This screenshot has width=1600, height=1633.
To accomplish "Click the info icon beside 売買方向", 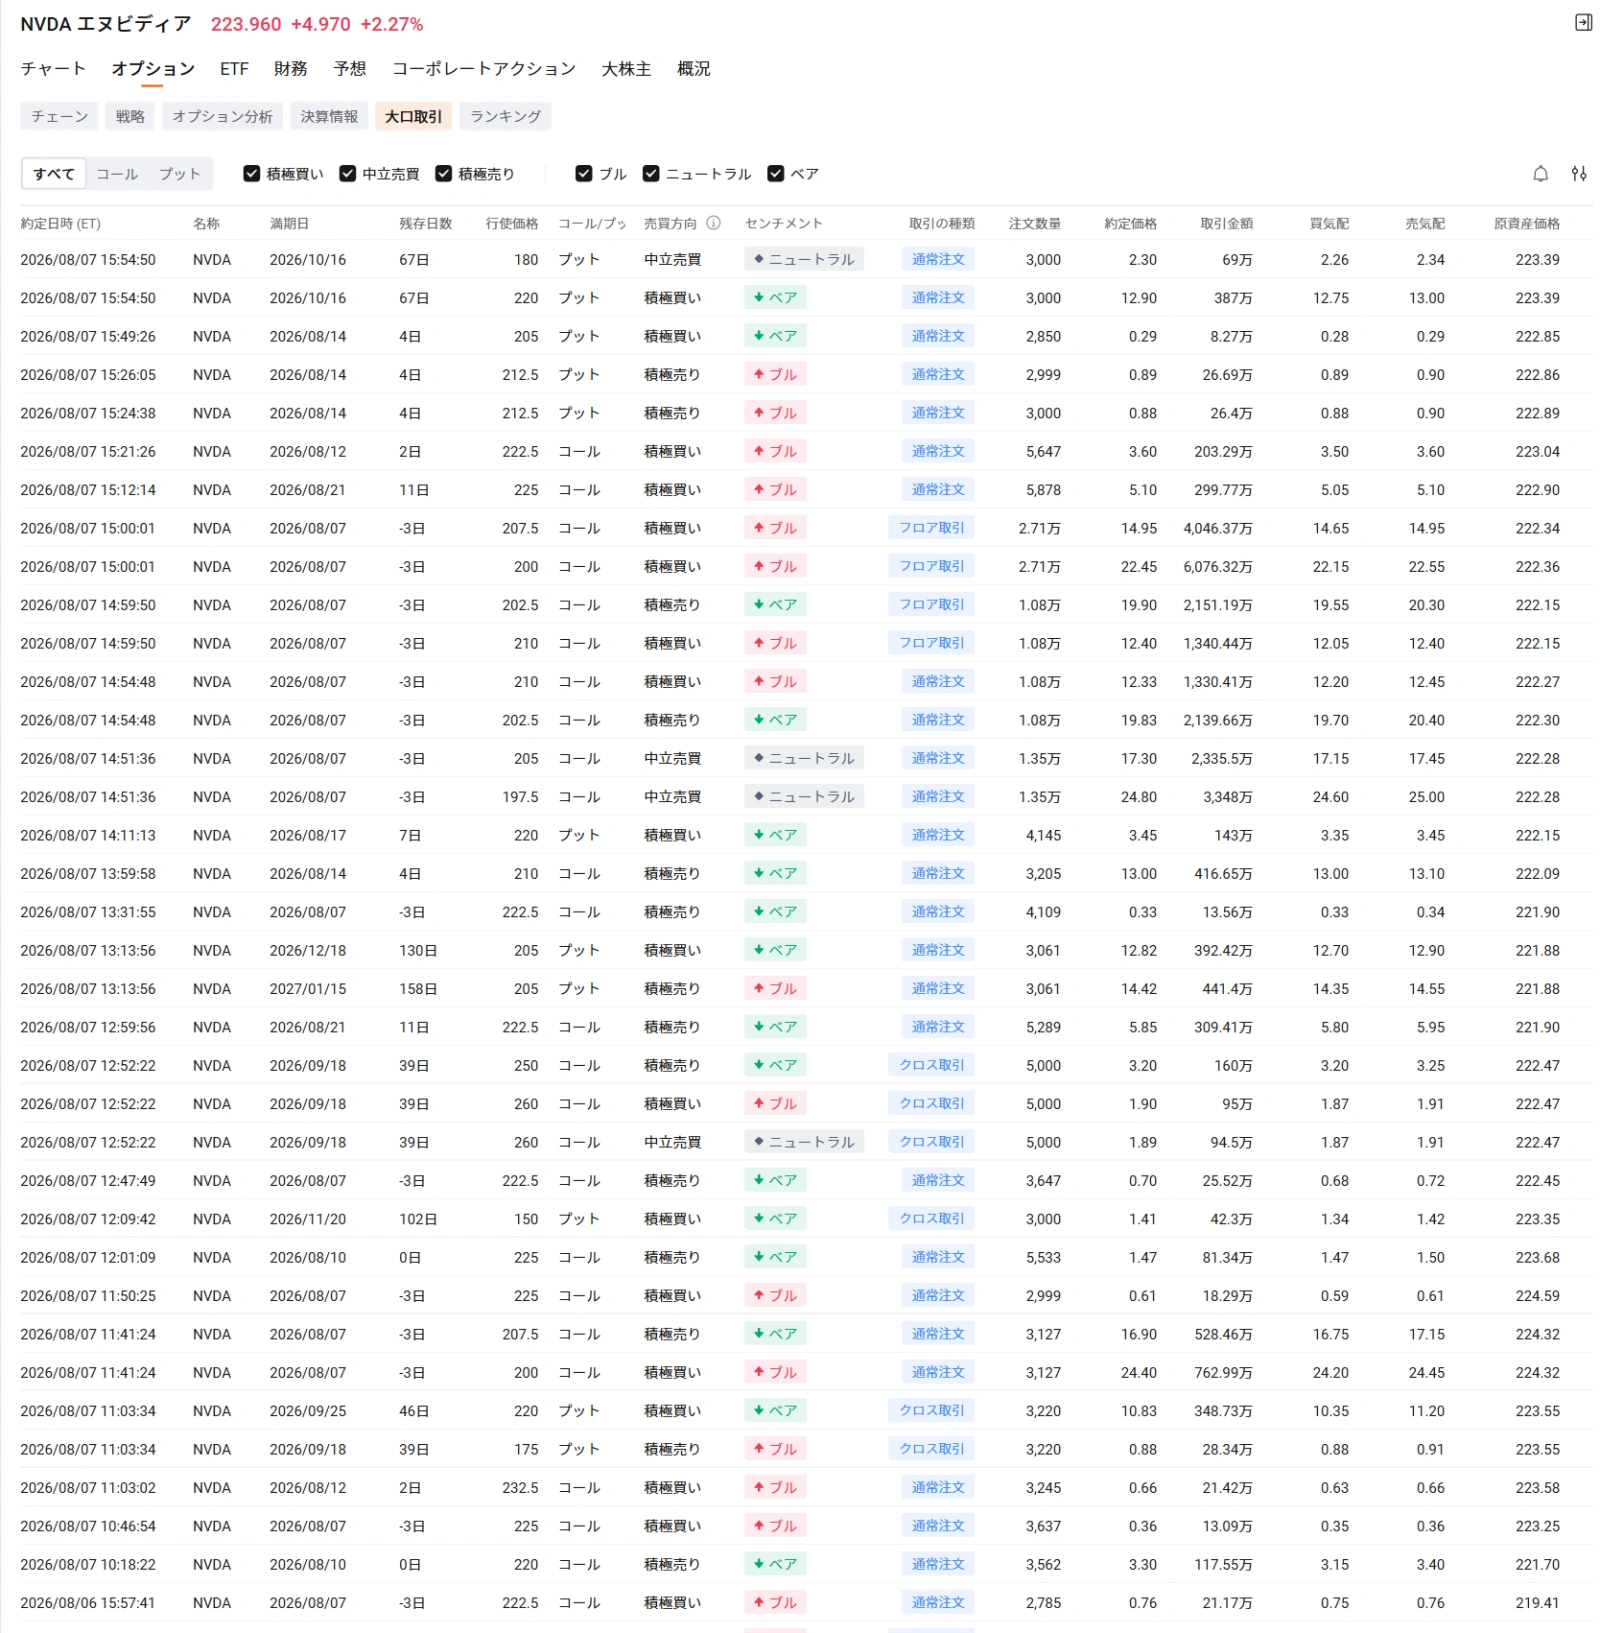I will tap(713, 223).
